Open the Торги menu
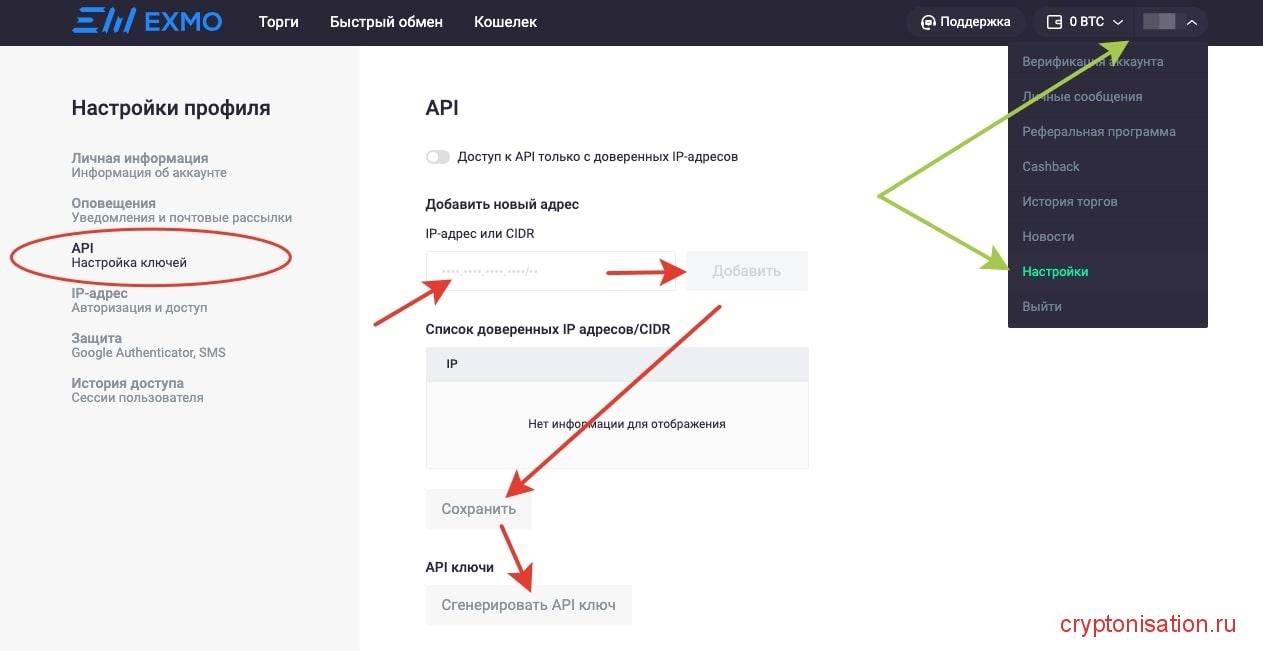Screen dimensions: 1263x651 point(277,21)
